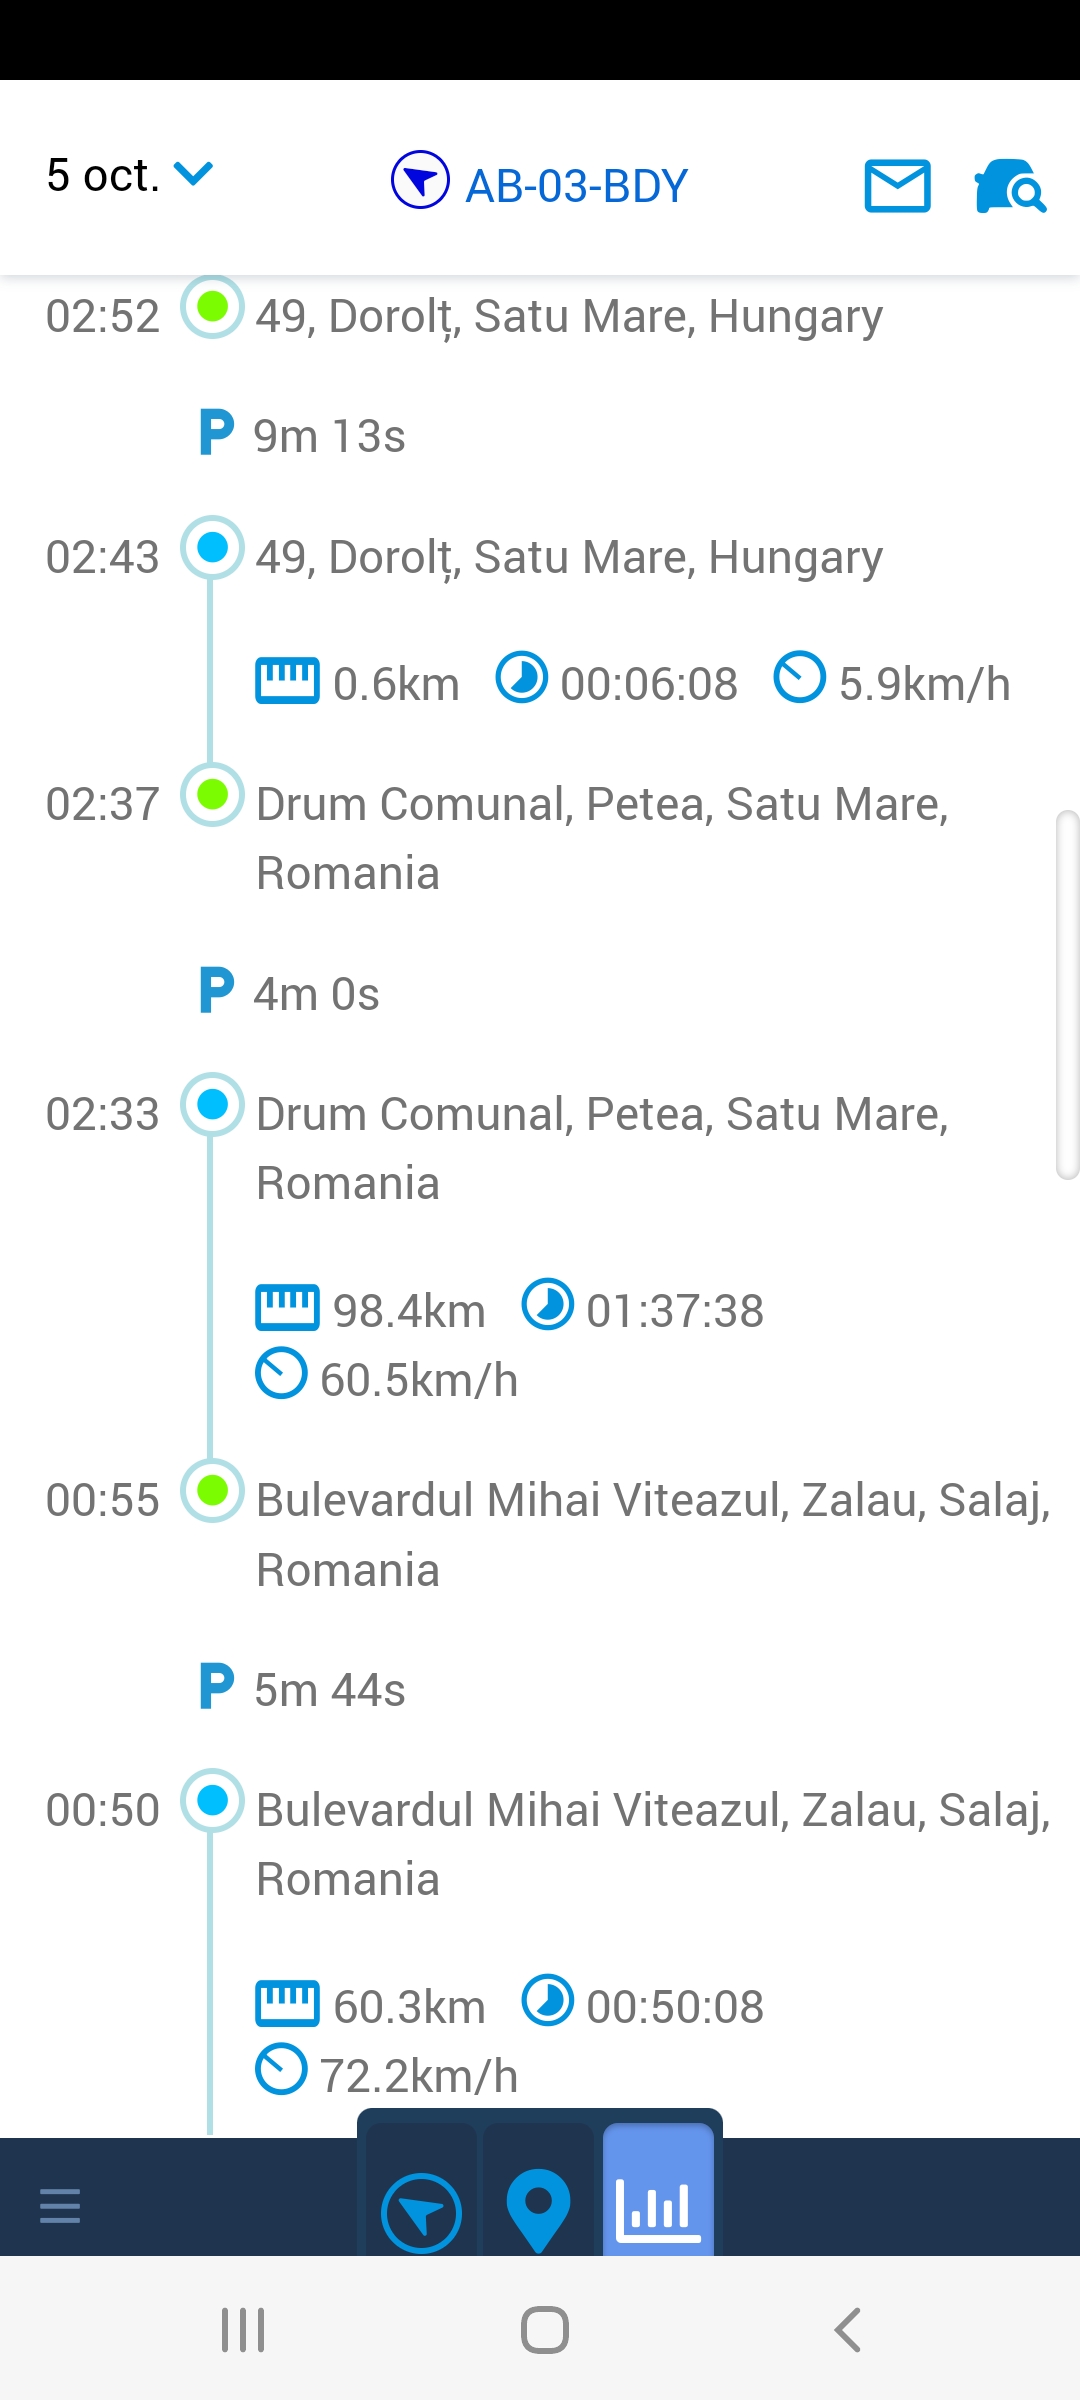Select the 02:33 Petea start marker
This screenshot has width=1080, height=2400.
212,1105
